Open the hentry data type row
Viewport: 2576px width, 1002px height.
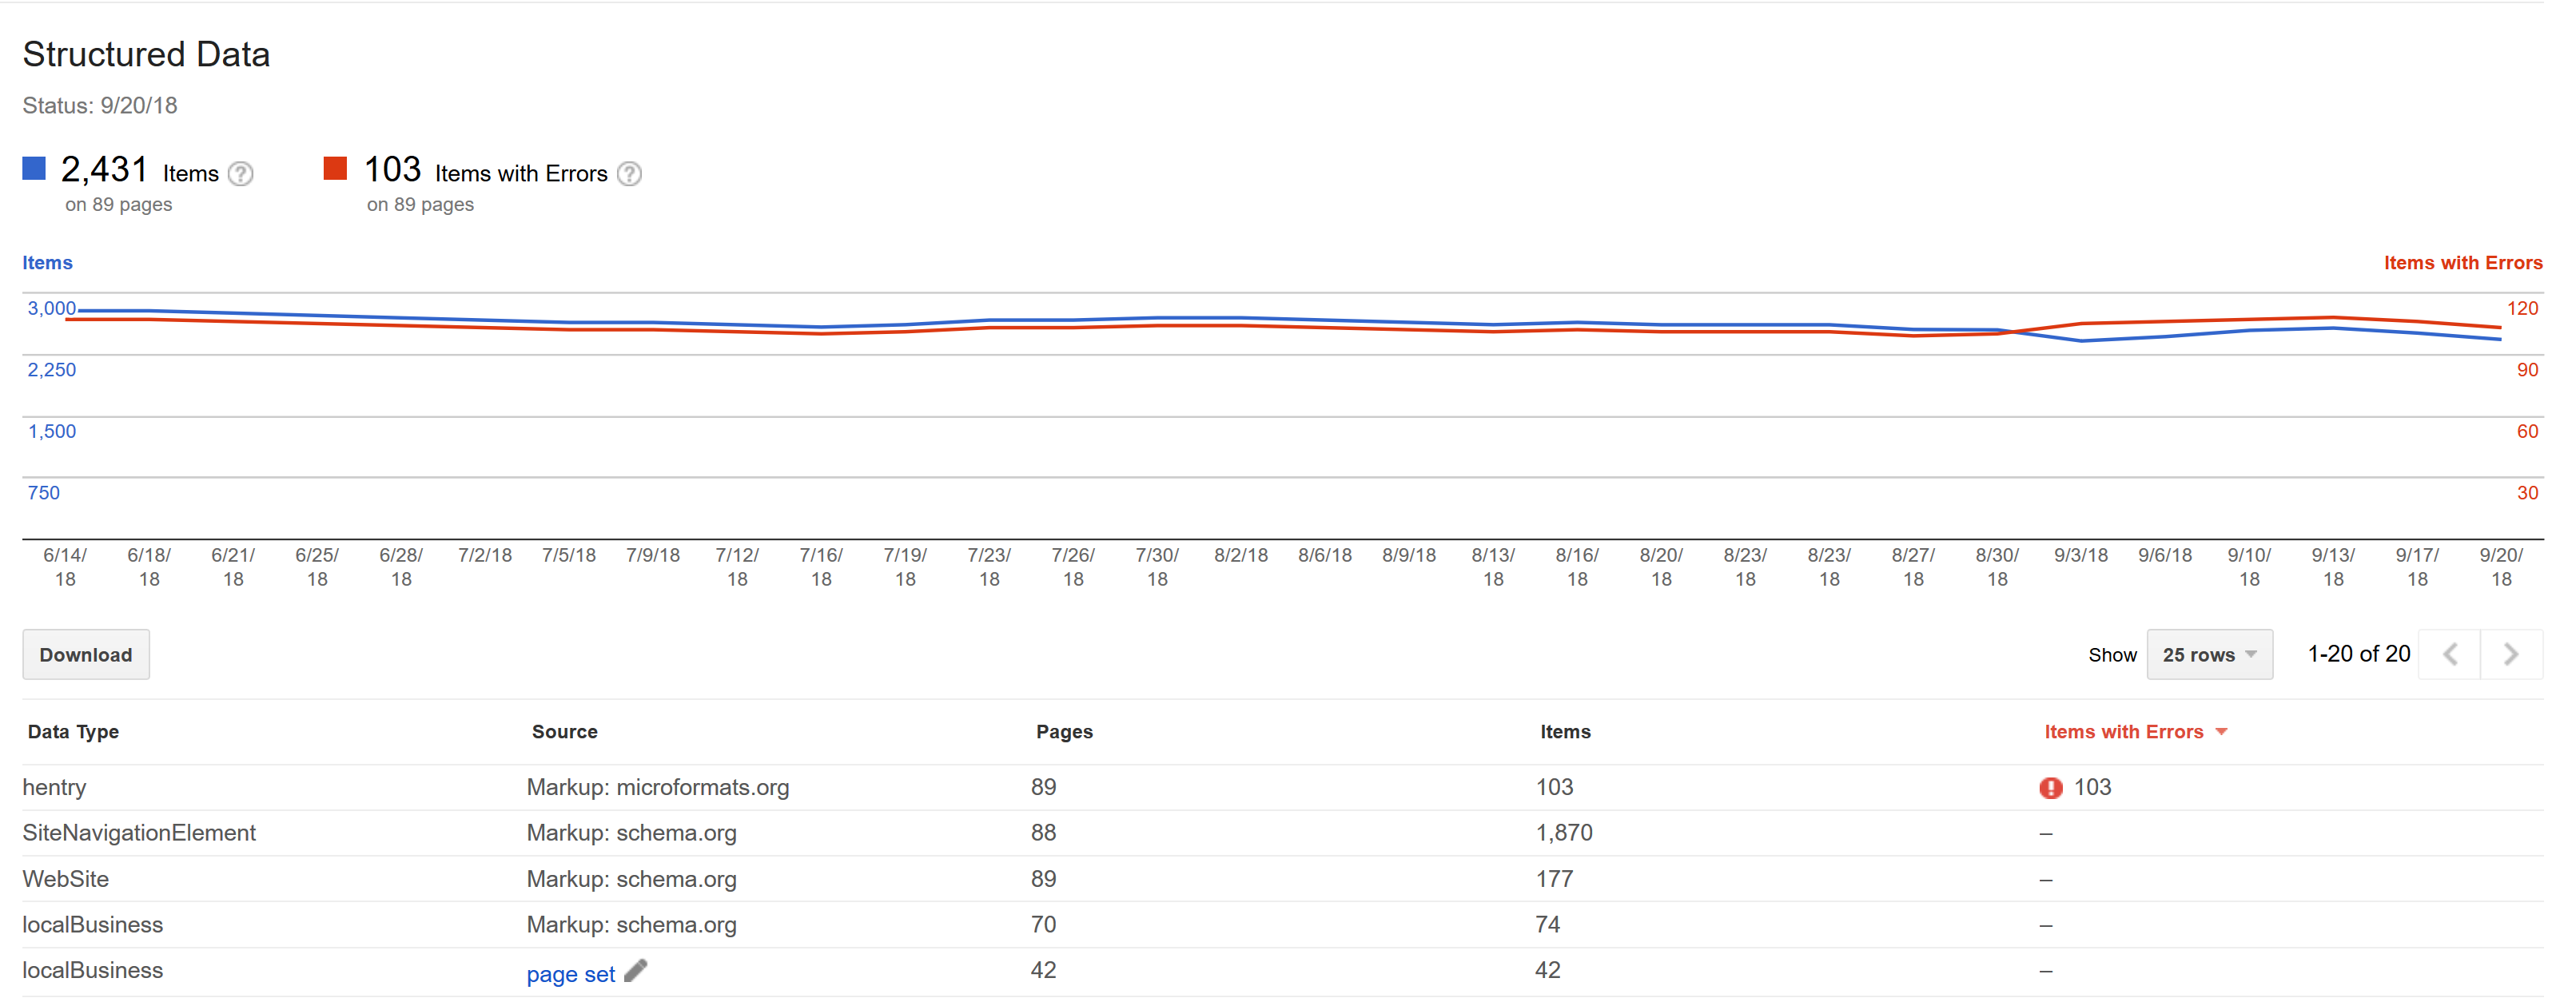pyautogui.click(x=1282, y=788)
